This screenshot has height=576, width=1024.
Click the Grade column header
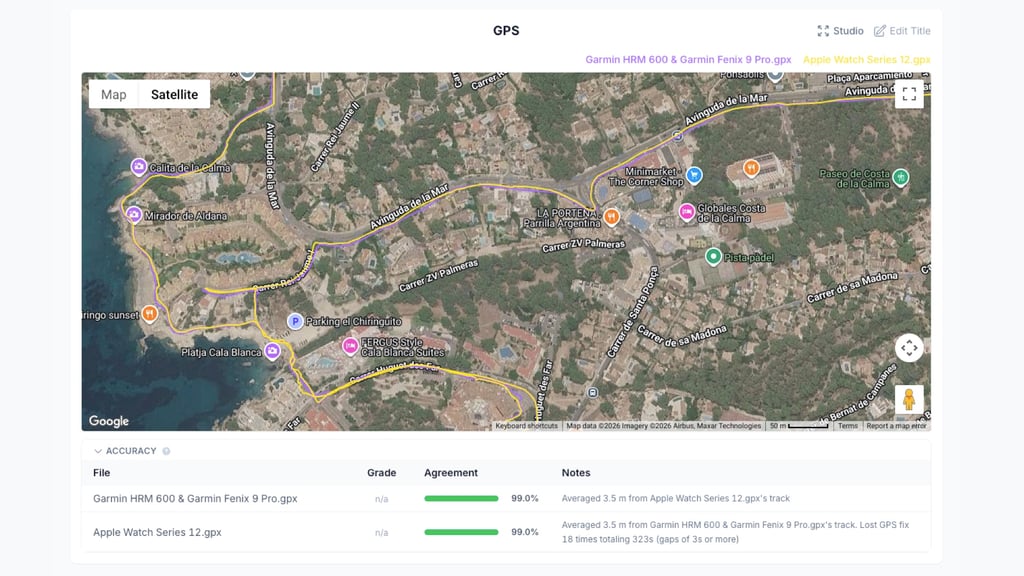[381, 473]
